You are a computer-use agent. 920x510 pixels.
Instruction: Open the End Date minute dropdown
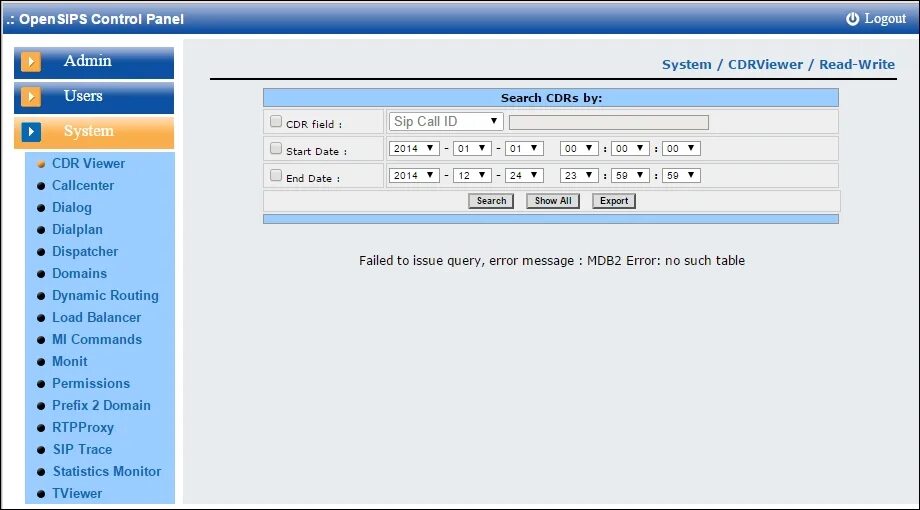pos(630,175)
